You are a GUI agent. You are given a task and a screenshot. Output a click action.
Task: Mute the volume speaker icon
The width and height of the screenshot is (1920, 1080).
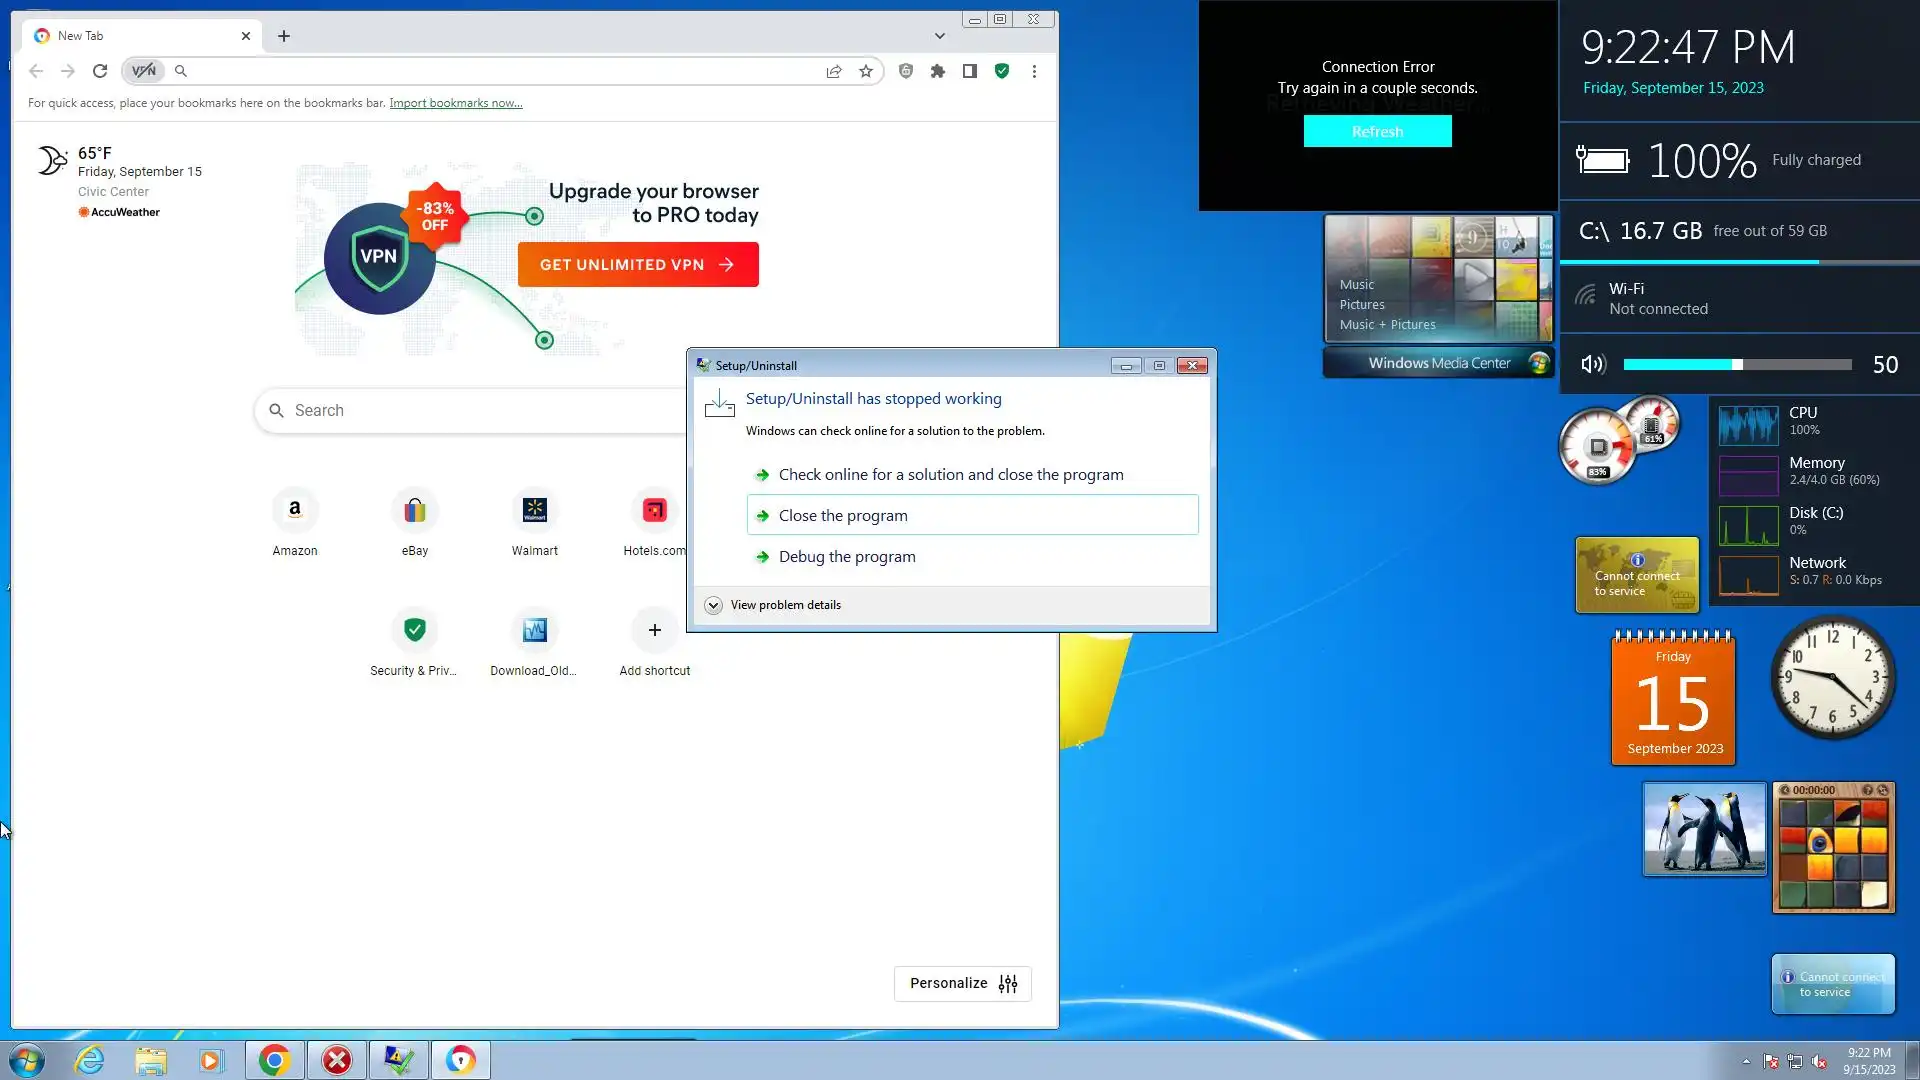pyautogui.click(x=1593, y=365)
